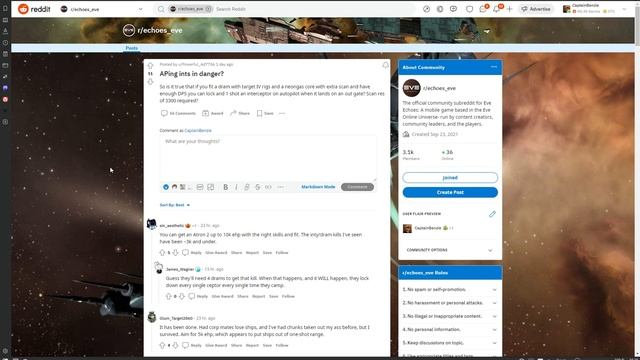Toggle Bold in the comment editor
The image size is (640, 360).
(x=225, y=187)
